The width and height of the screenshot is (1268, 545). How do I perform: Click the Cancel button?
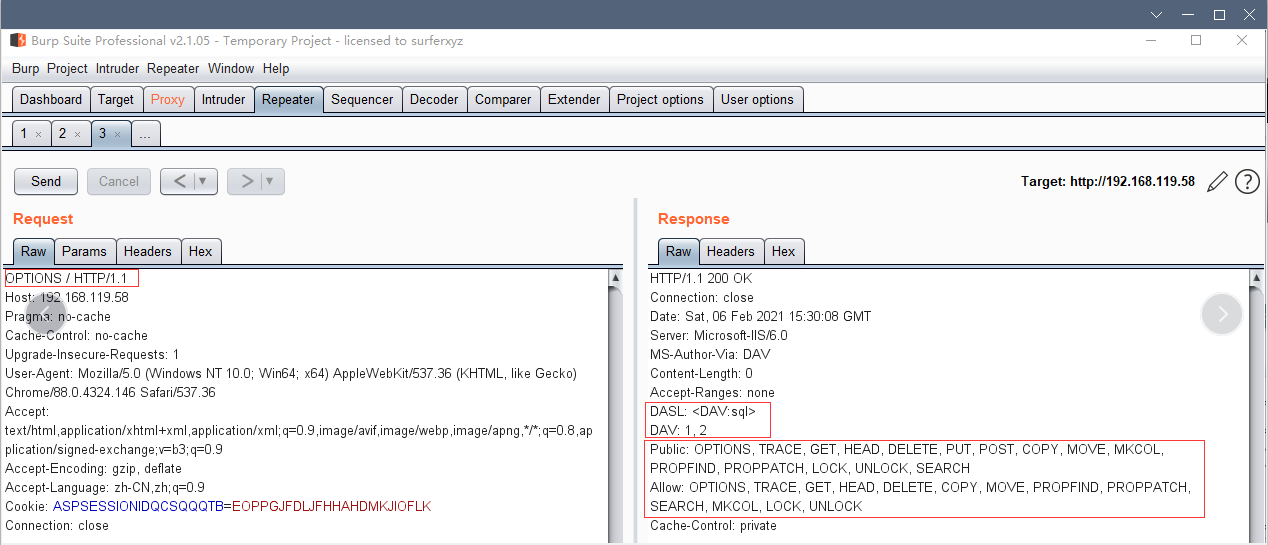pos(119,181)
